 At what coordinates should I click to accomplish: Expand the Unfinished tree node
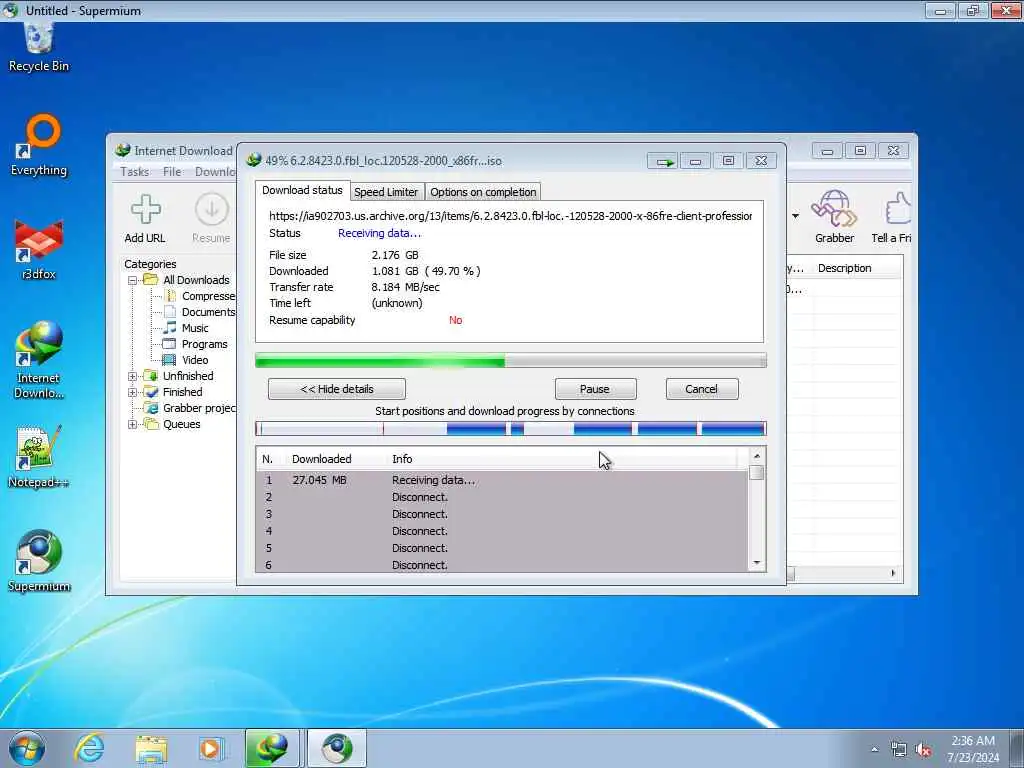(x=133, y=376)
